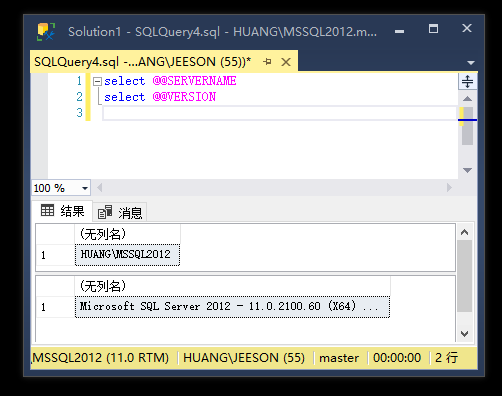Place cursor on empty line 3 in editor
Image resolution: width=502 pixels, height=396 pixels.
[279, 113]
